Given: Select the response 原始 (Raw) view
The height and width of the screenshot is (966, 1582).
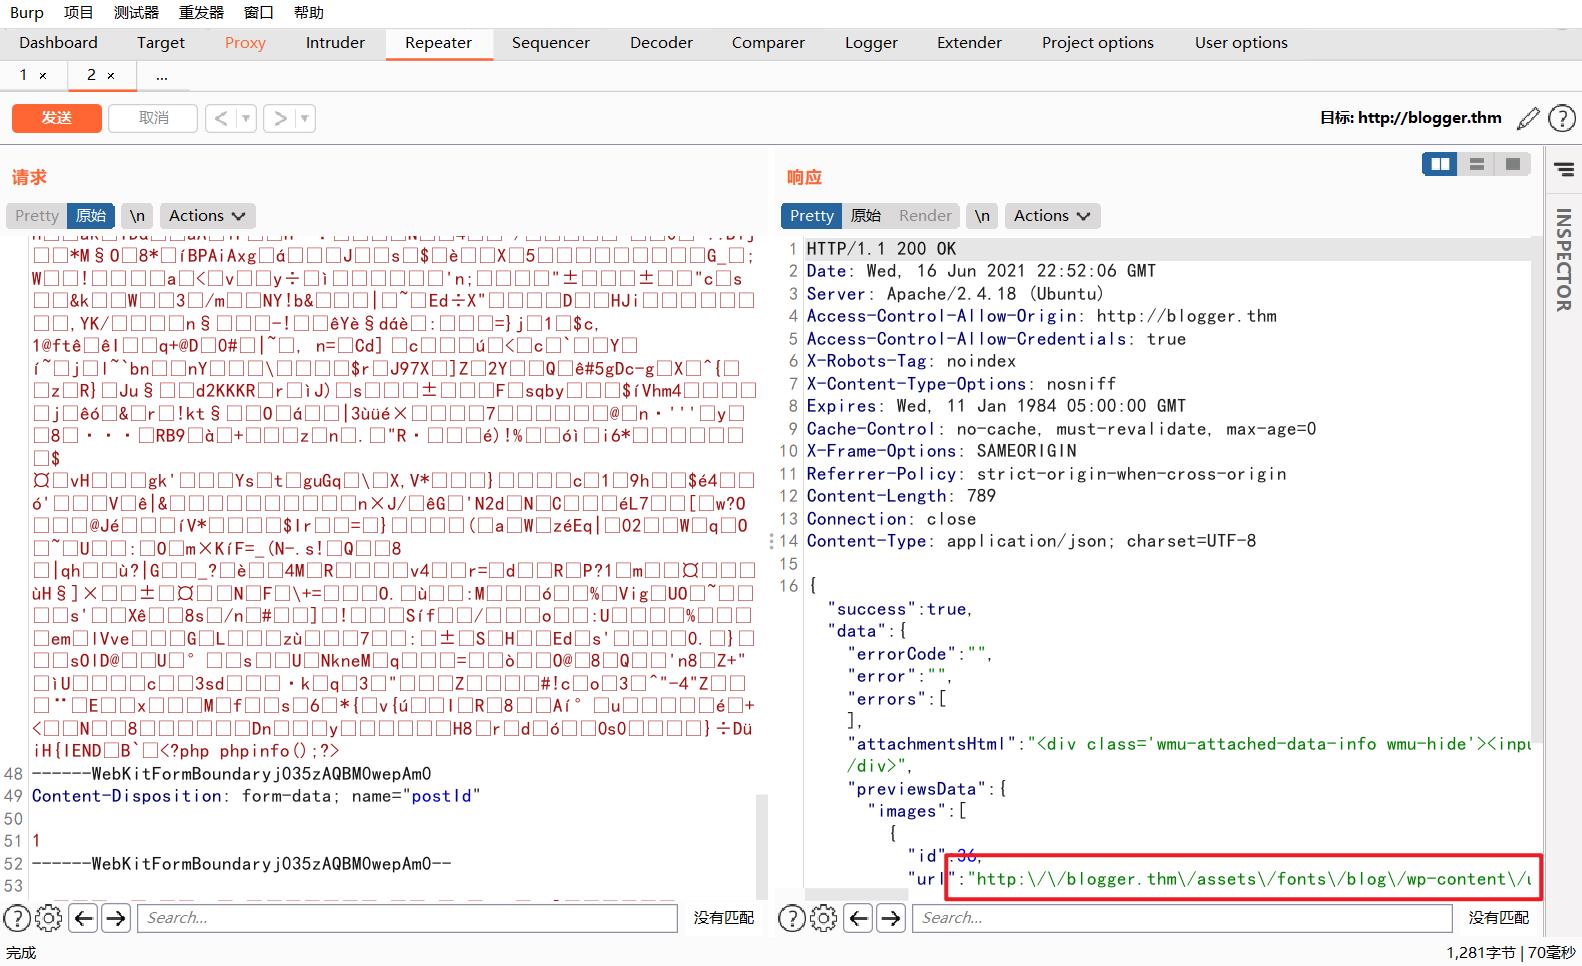Looking at the screenshot, I should [x=866, y=215].
